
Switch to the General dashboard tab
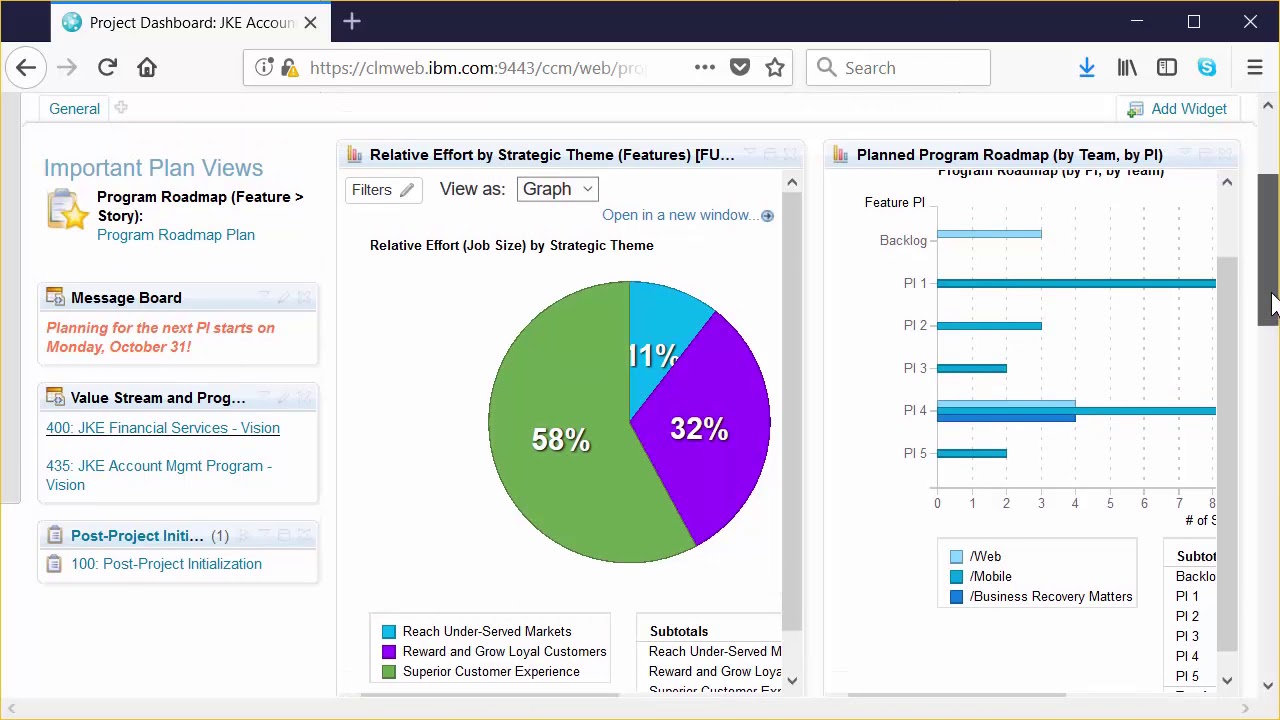pos(75,109)
